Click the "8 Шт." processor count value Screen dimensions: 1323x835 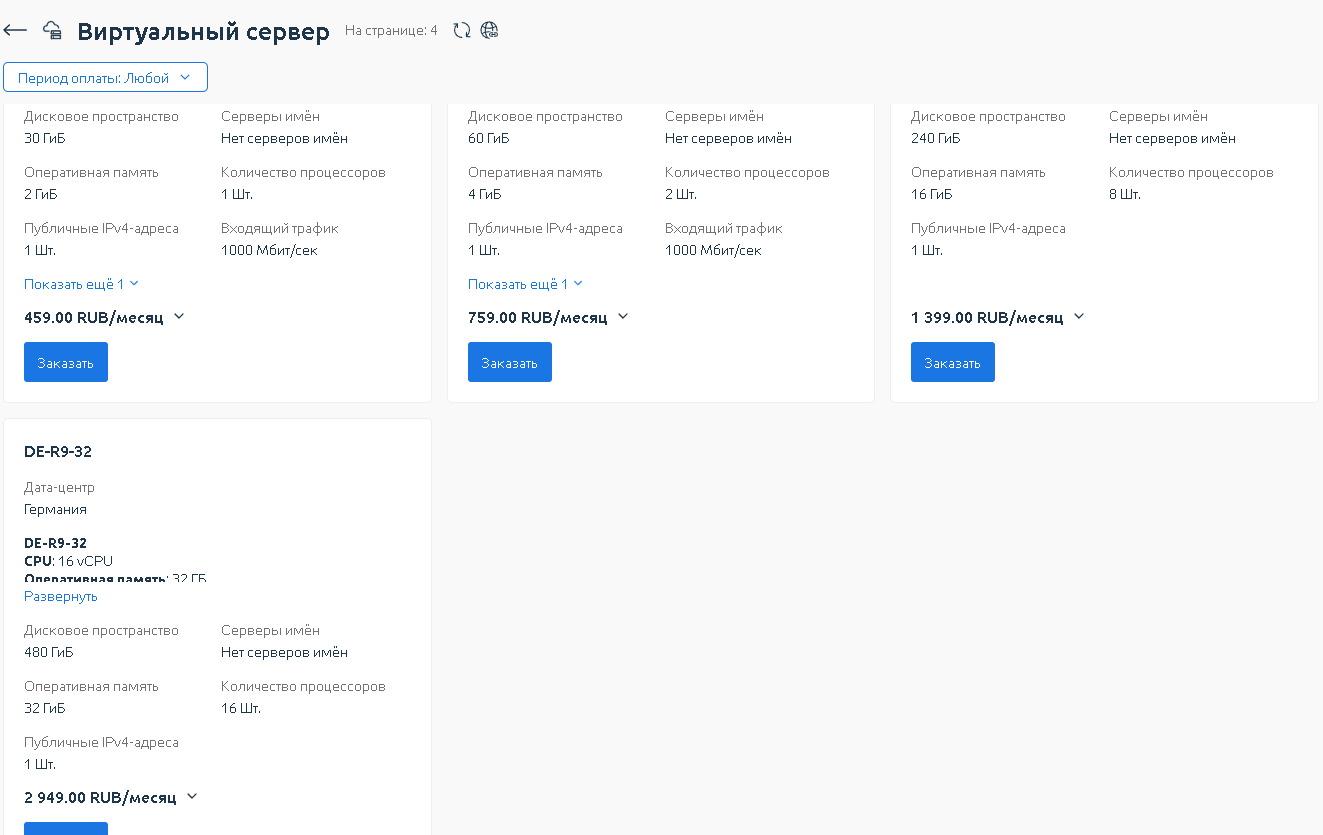coord(1125,194)
